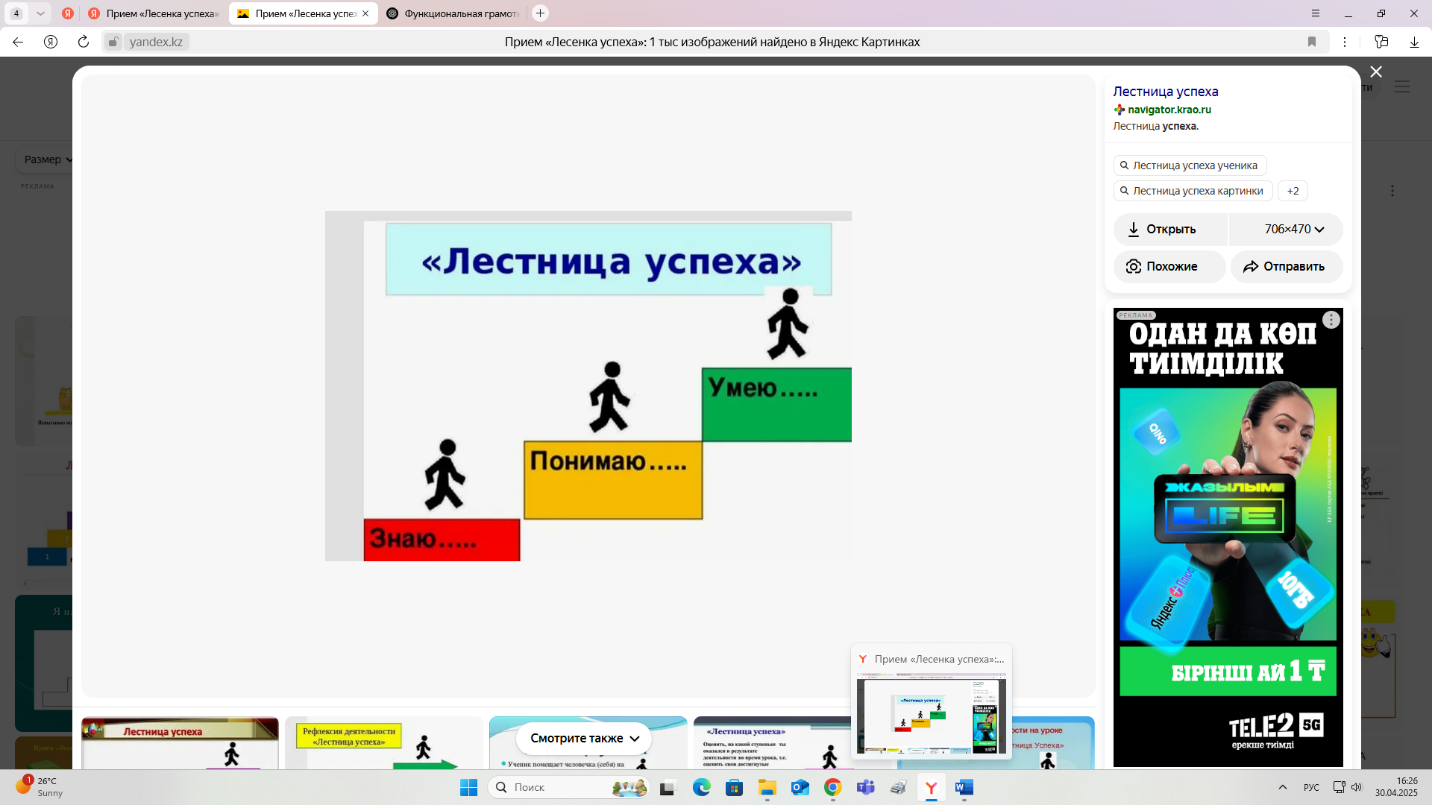Open Google Chrome from the taskbar
Image resolution: width=1432 pixels, height=805 pixels.
(832, 788)
